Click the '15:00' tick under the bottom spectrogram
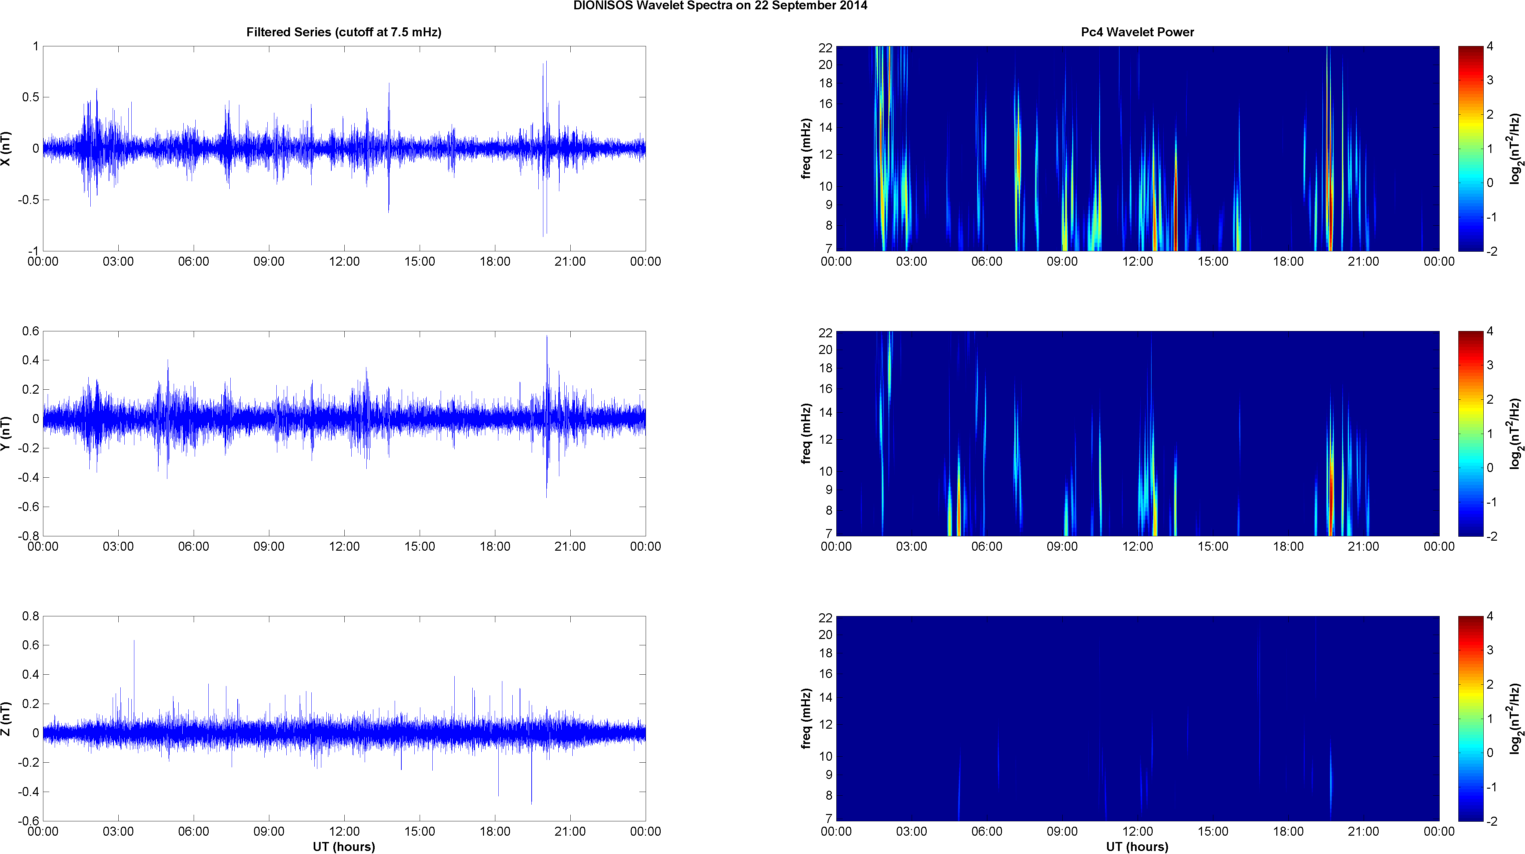The height and width of the screenshot is (854, 1525). coord(1213,832)
